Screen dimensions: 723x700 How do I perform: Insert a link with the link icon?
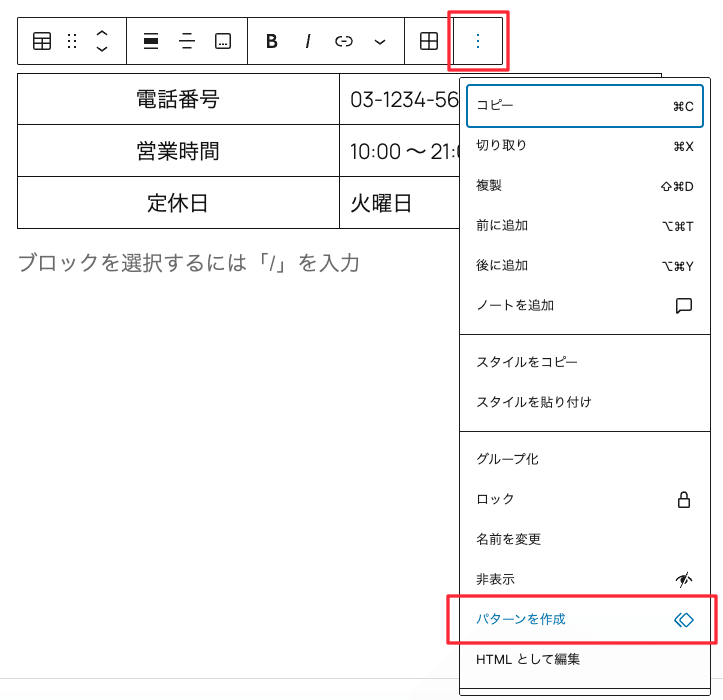pyautogui.click(x=344, y=42)
